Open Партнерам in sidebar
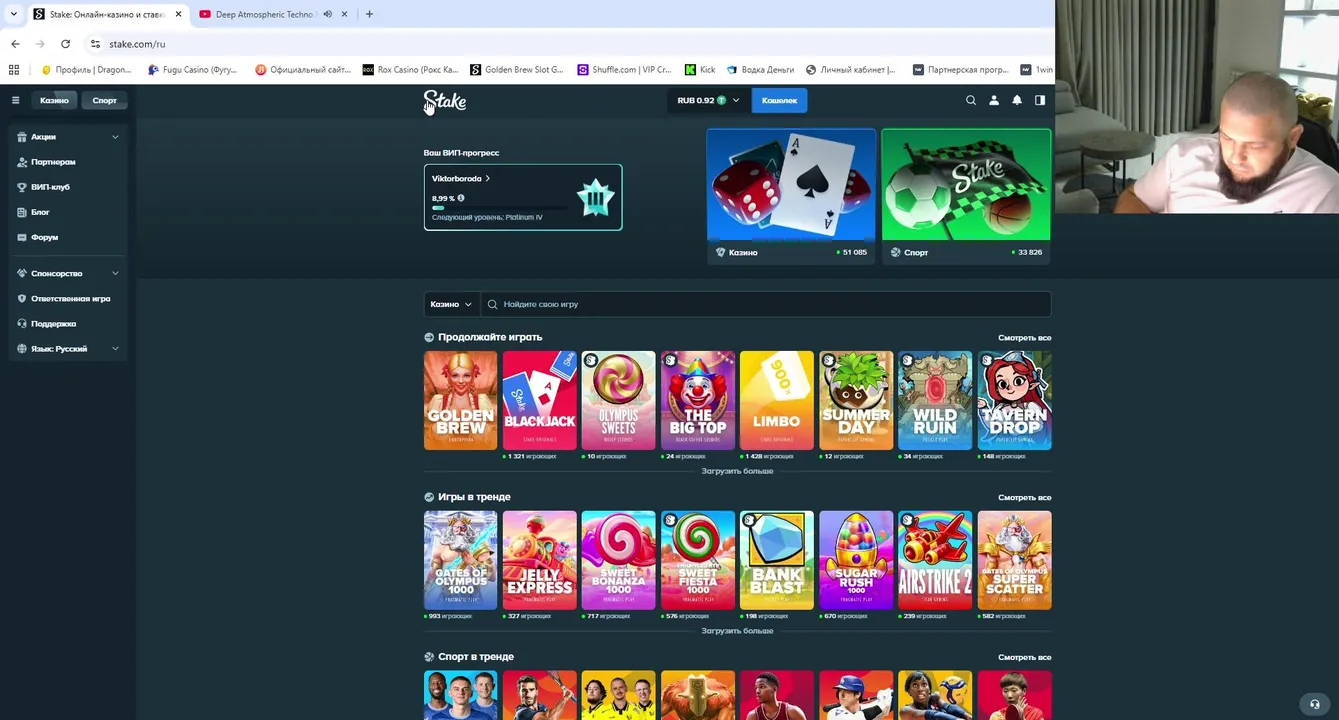The width and height of the screenshot is (1339, 720). (x=53, y=162)
